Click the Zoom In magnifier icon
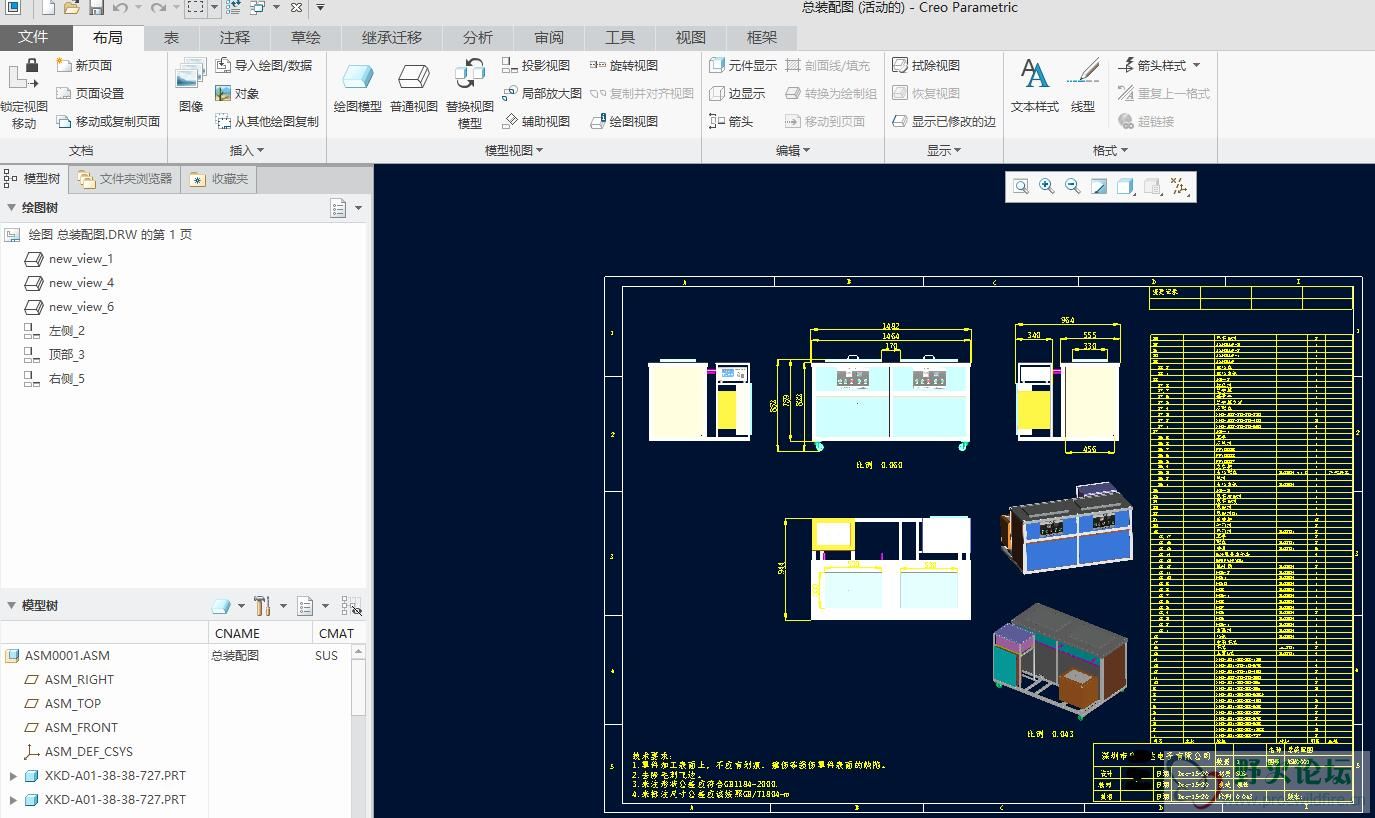The image size is (1375, 818). [x=1047, y=186]
